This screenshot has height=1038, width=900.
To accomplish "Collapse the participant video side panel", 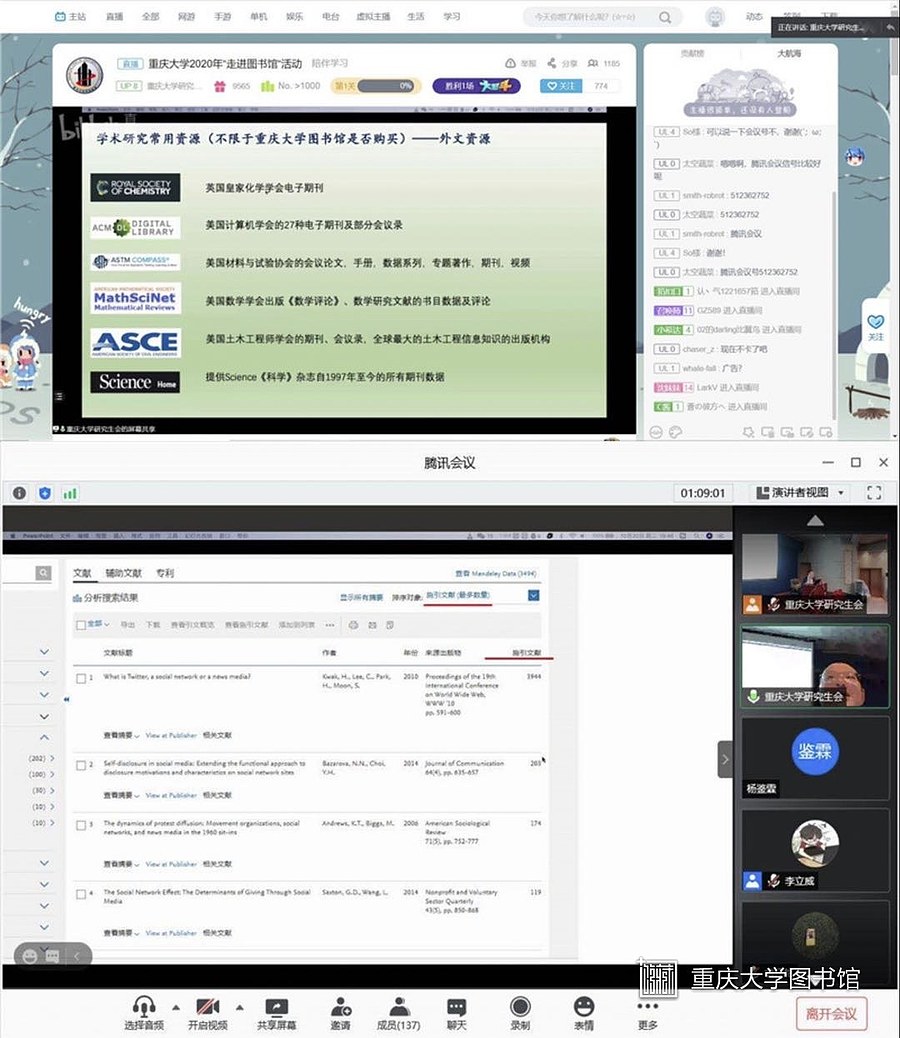I will [725, 759].
